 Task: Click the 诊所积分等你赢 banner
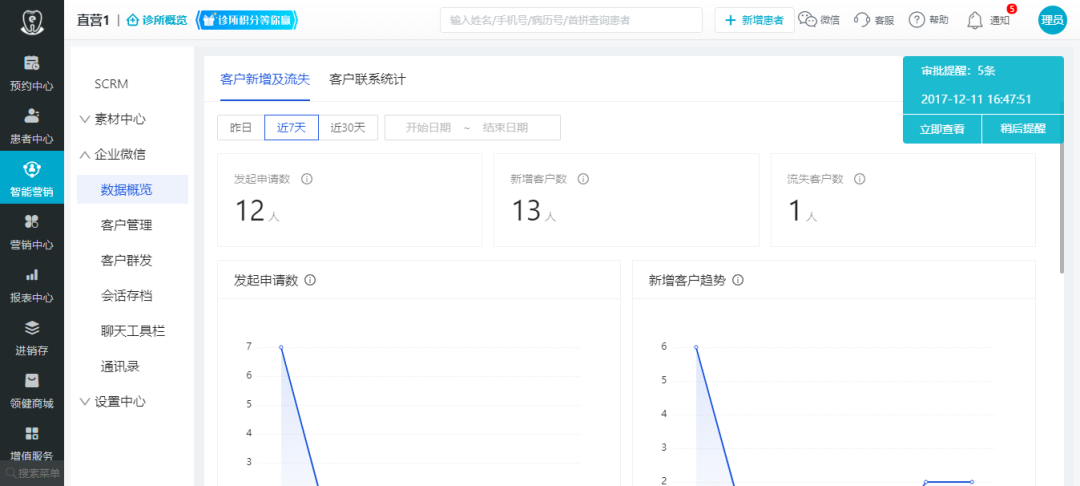(x=247, y=20)
